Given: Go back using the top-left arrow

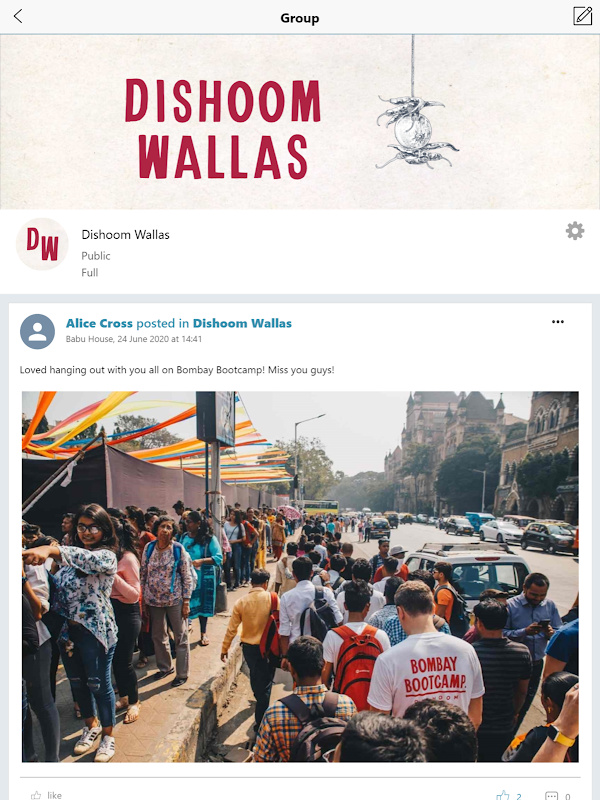Looking at the screenshot, I should 18,16.
